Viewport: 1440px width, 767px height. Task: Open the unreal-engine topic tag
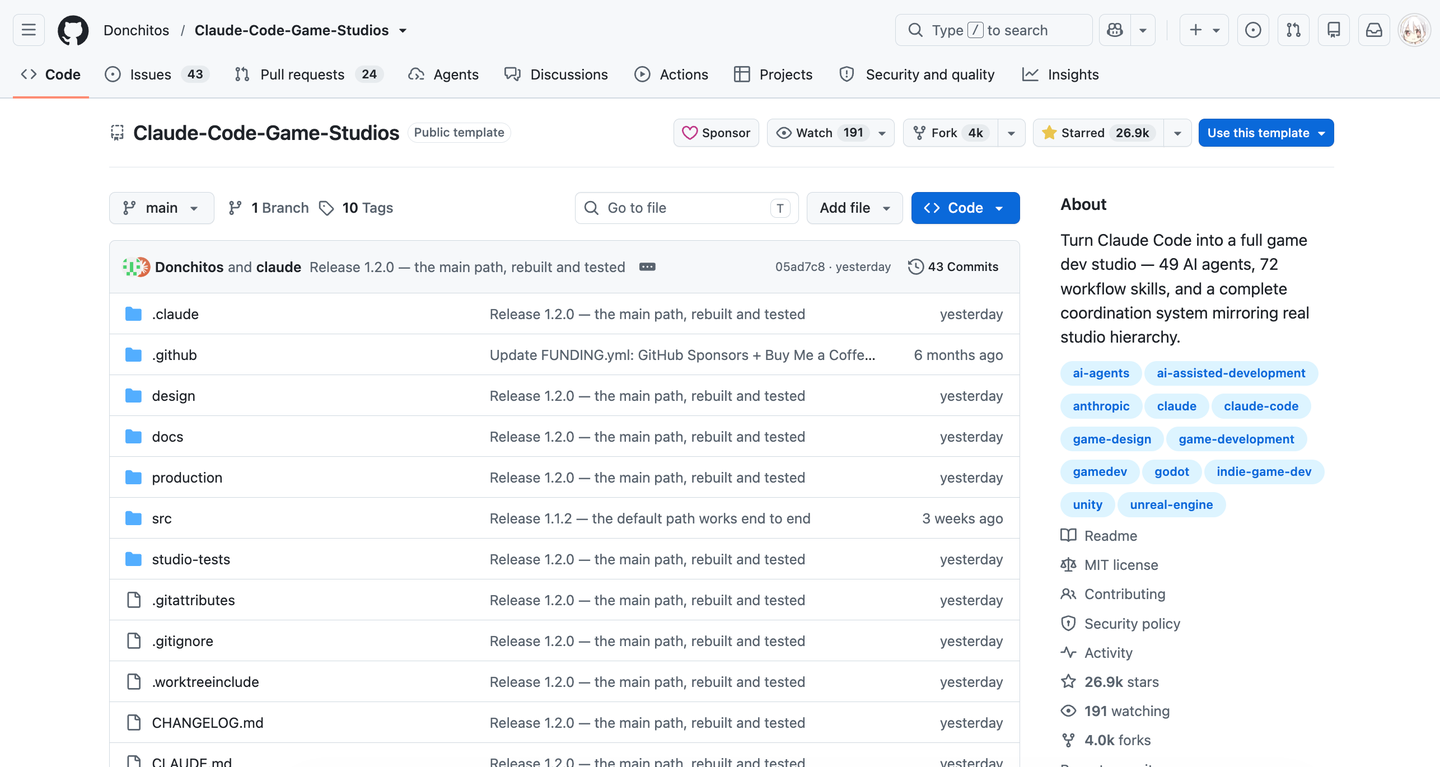(x=1171, y=505)
